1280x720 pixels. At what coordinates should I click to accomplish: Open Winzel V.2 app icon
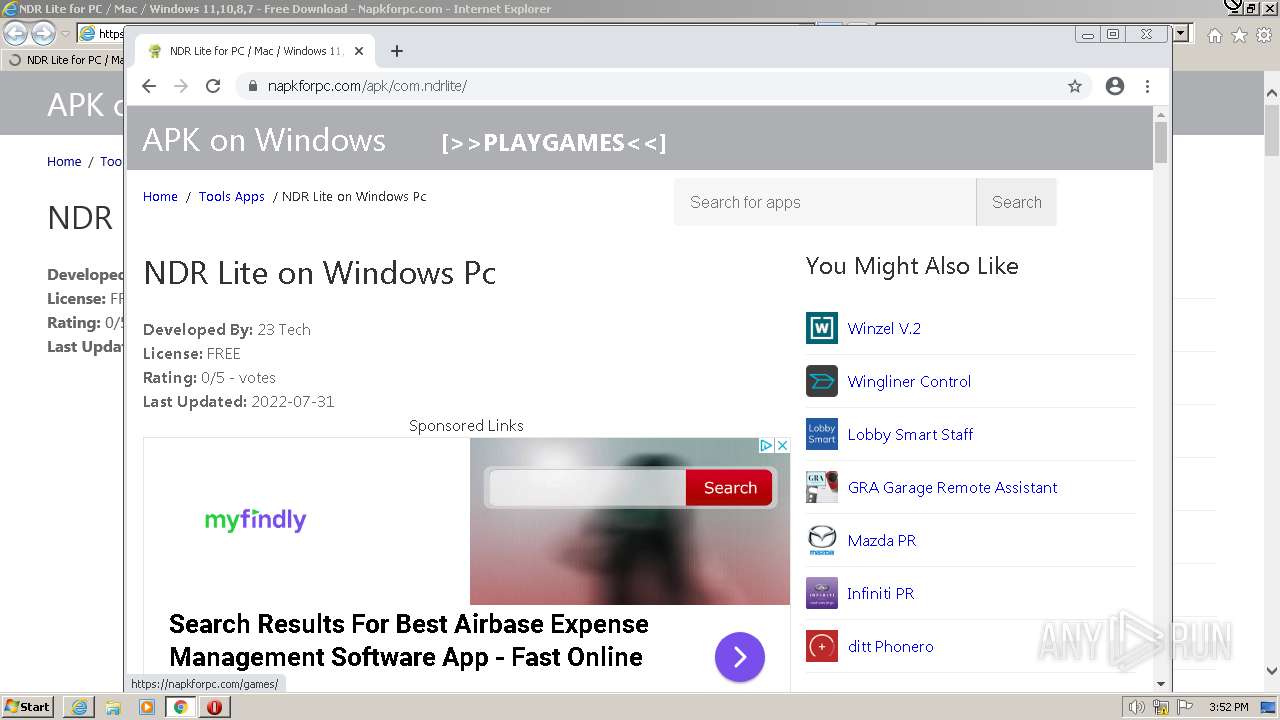tap(822, 328)
